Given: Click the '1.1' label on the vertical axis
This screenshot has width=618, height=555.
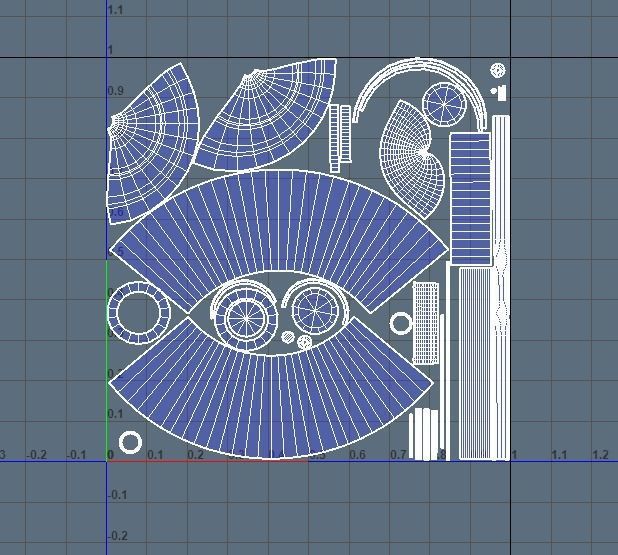Looking at the screenshot, I should [x=115, y=10].
